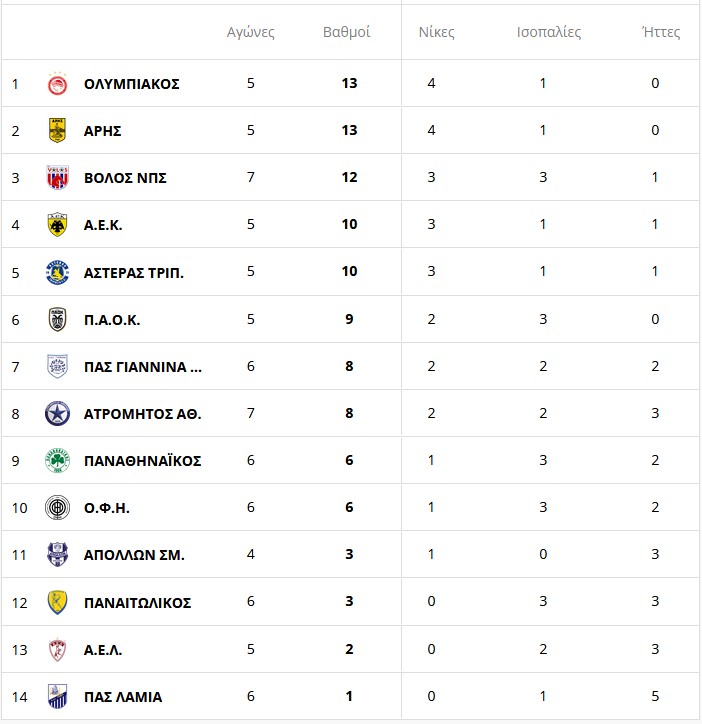Open the ΑΠΟΛΛΩΝ ΣΜ. team link

point(134,555)
